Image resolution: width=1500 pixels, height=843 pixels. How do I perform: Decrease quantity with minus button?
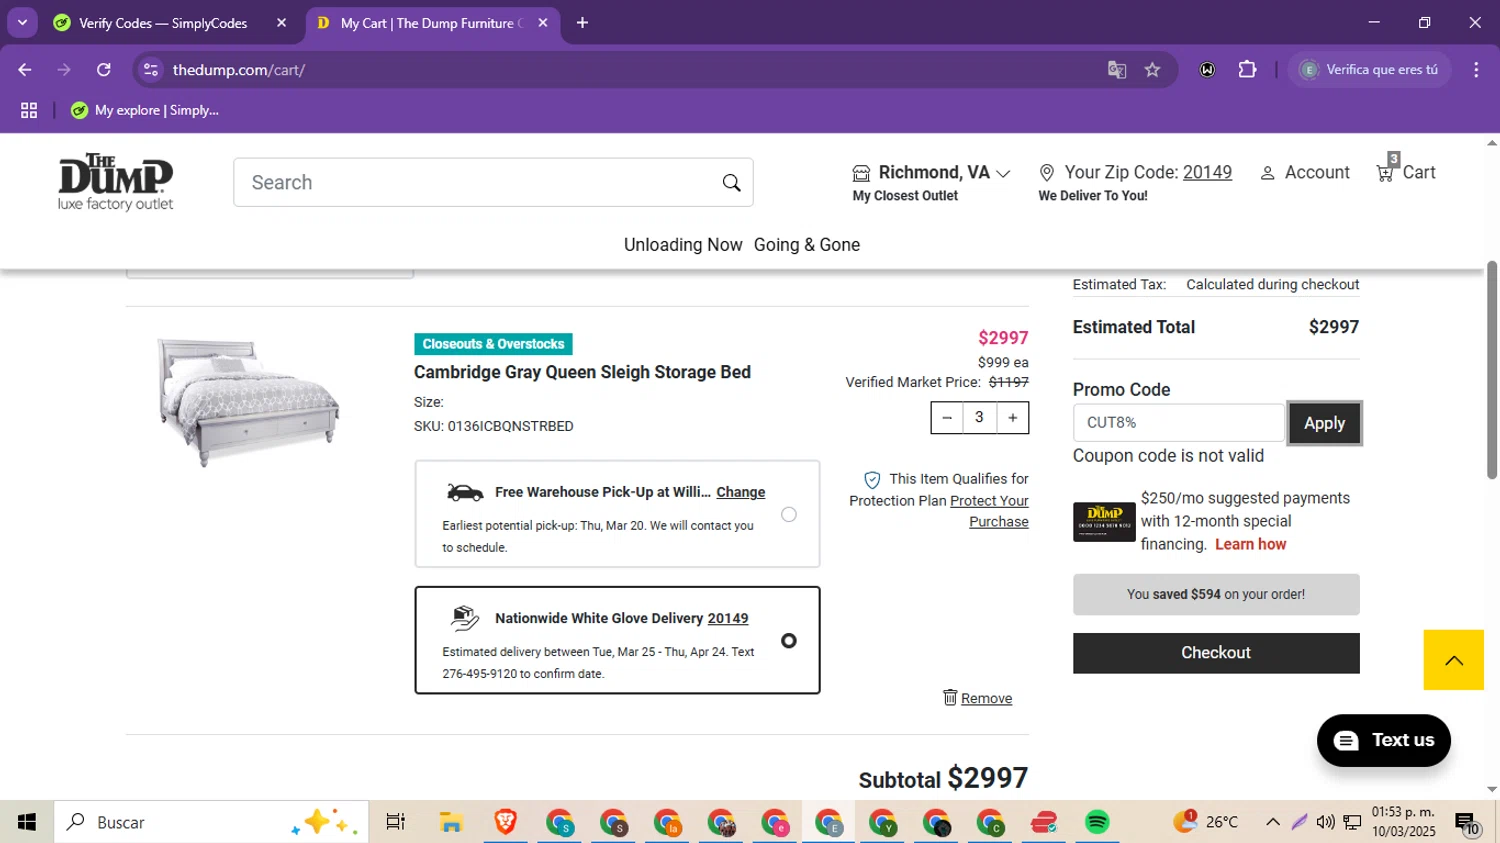(947, 418)
